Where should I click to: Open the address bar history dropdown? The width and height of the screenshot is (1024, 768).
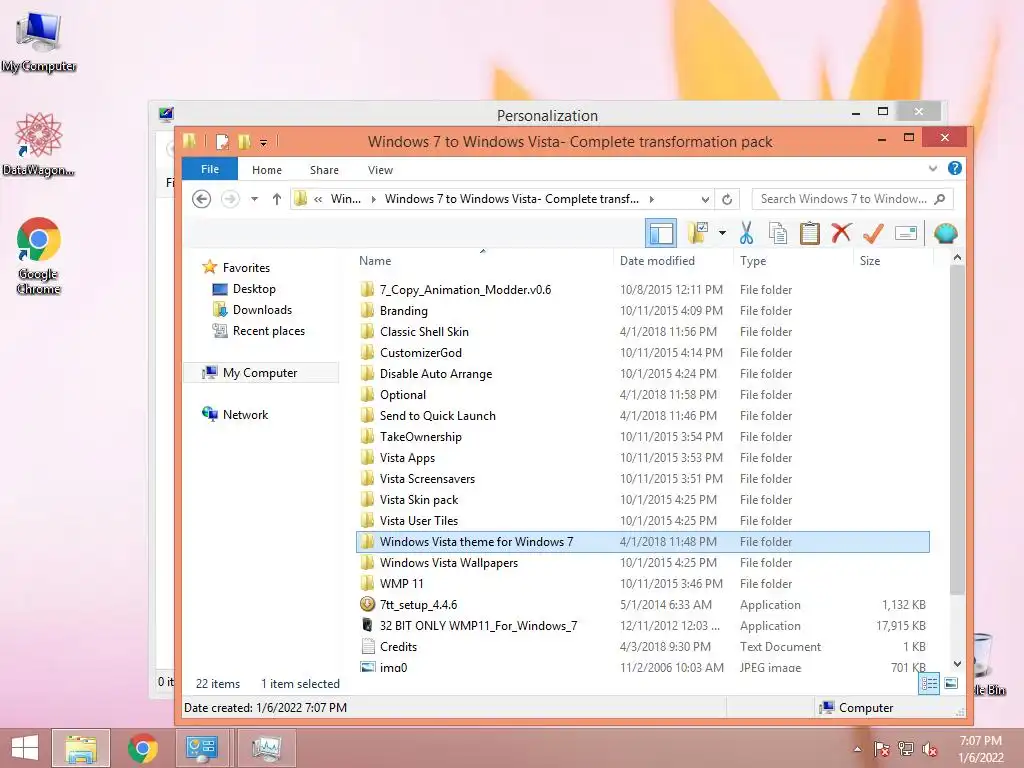(705, 199)
